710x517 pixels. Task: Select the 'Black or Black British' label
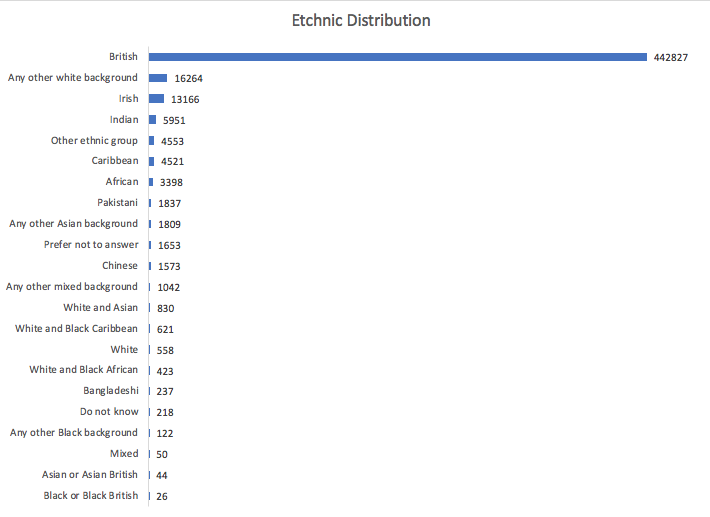pyautogui.click(x=91, y=496)
